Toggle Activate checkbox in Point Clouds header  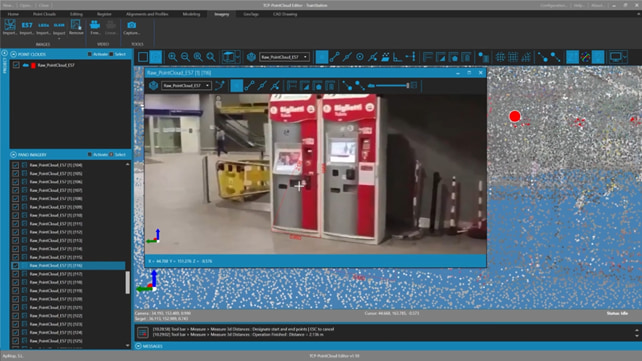click(90, 54)
